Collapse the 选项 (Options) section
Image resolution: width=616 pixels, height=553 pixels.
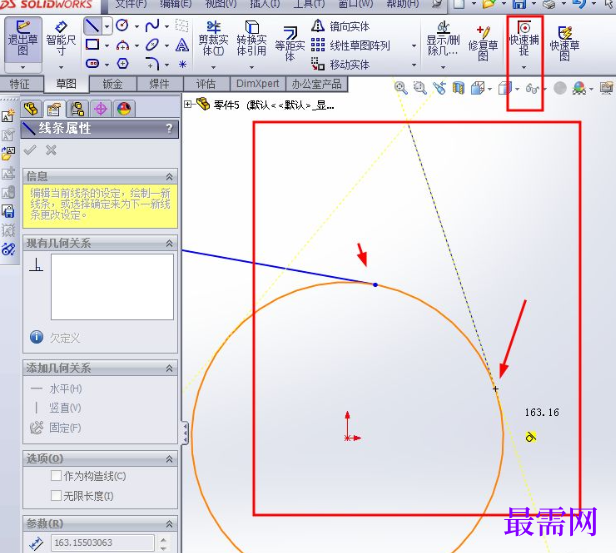[169, 458]
